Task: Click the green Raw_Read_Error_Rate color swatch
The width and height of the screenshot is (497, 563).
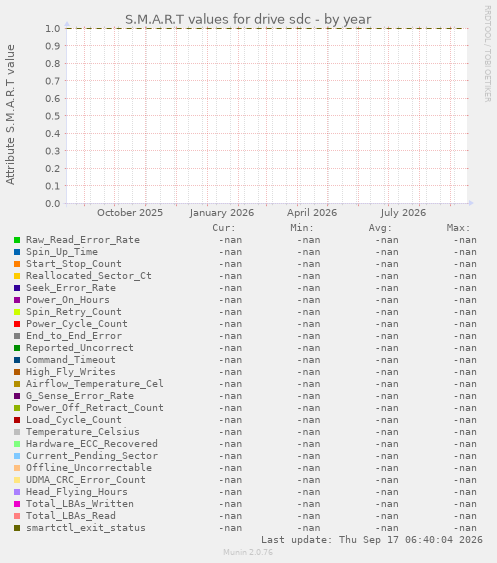Action: (17, 240)
